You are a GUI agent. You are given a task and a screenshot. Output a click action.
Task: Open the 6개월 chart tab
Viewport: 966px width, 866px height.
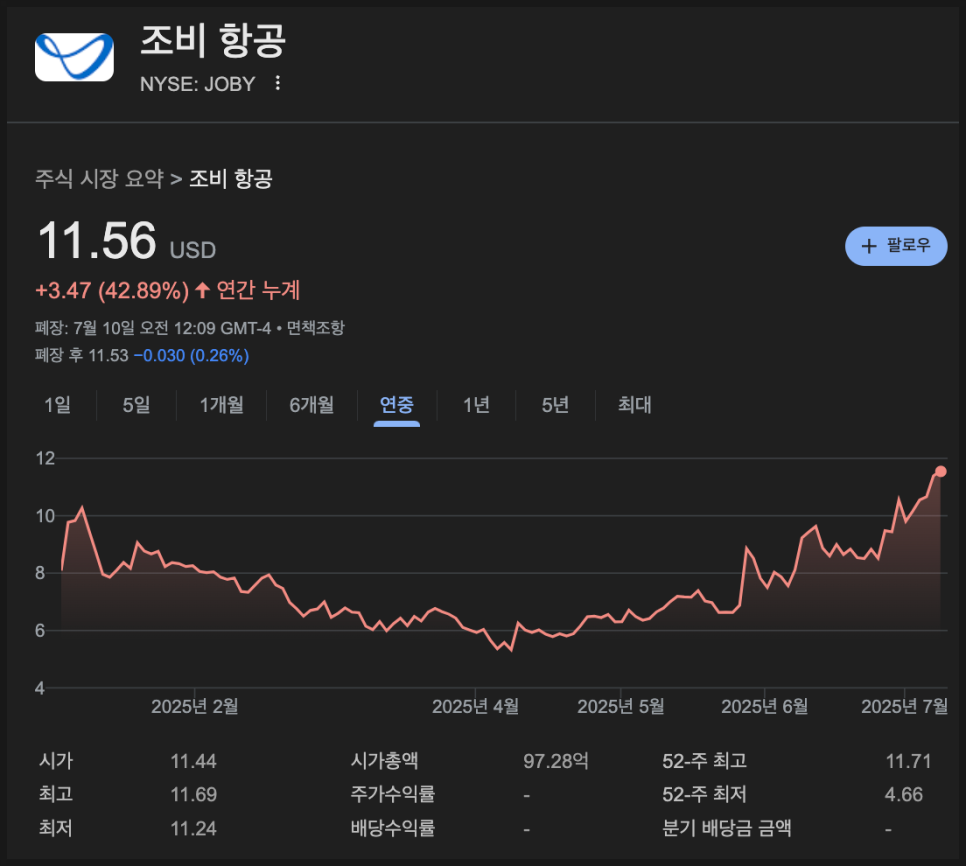310,405
